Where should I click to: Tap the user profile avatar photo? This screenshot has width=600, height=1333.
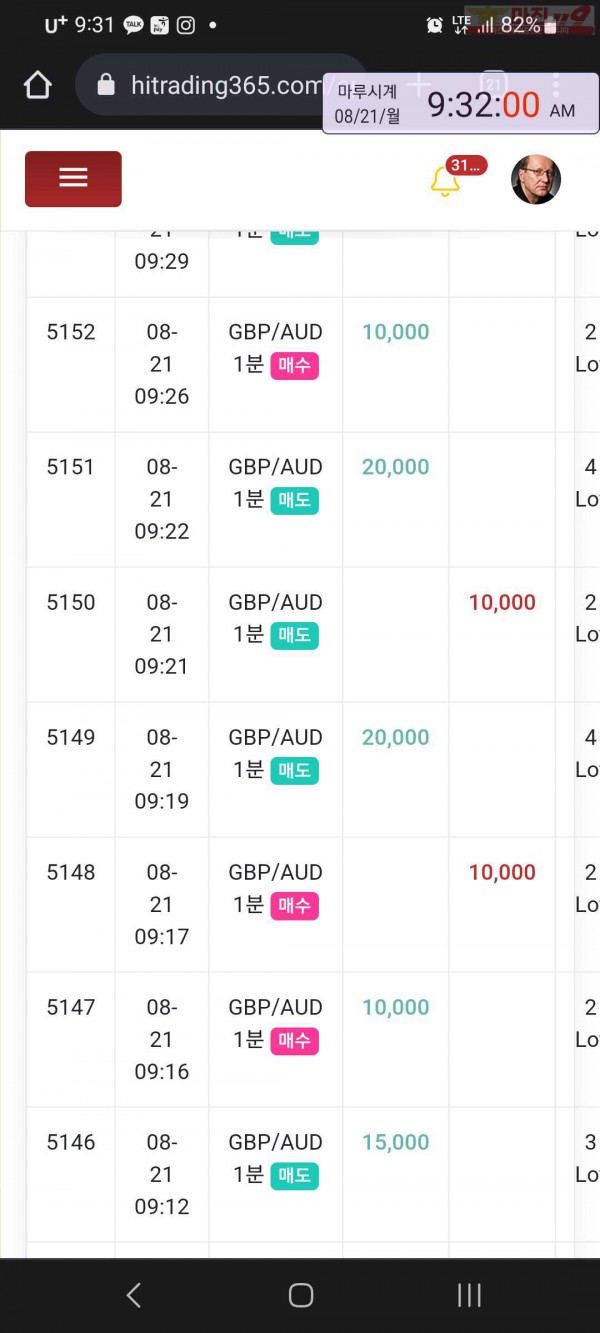pos(536,180)
